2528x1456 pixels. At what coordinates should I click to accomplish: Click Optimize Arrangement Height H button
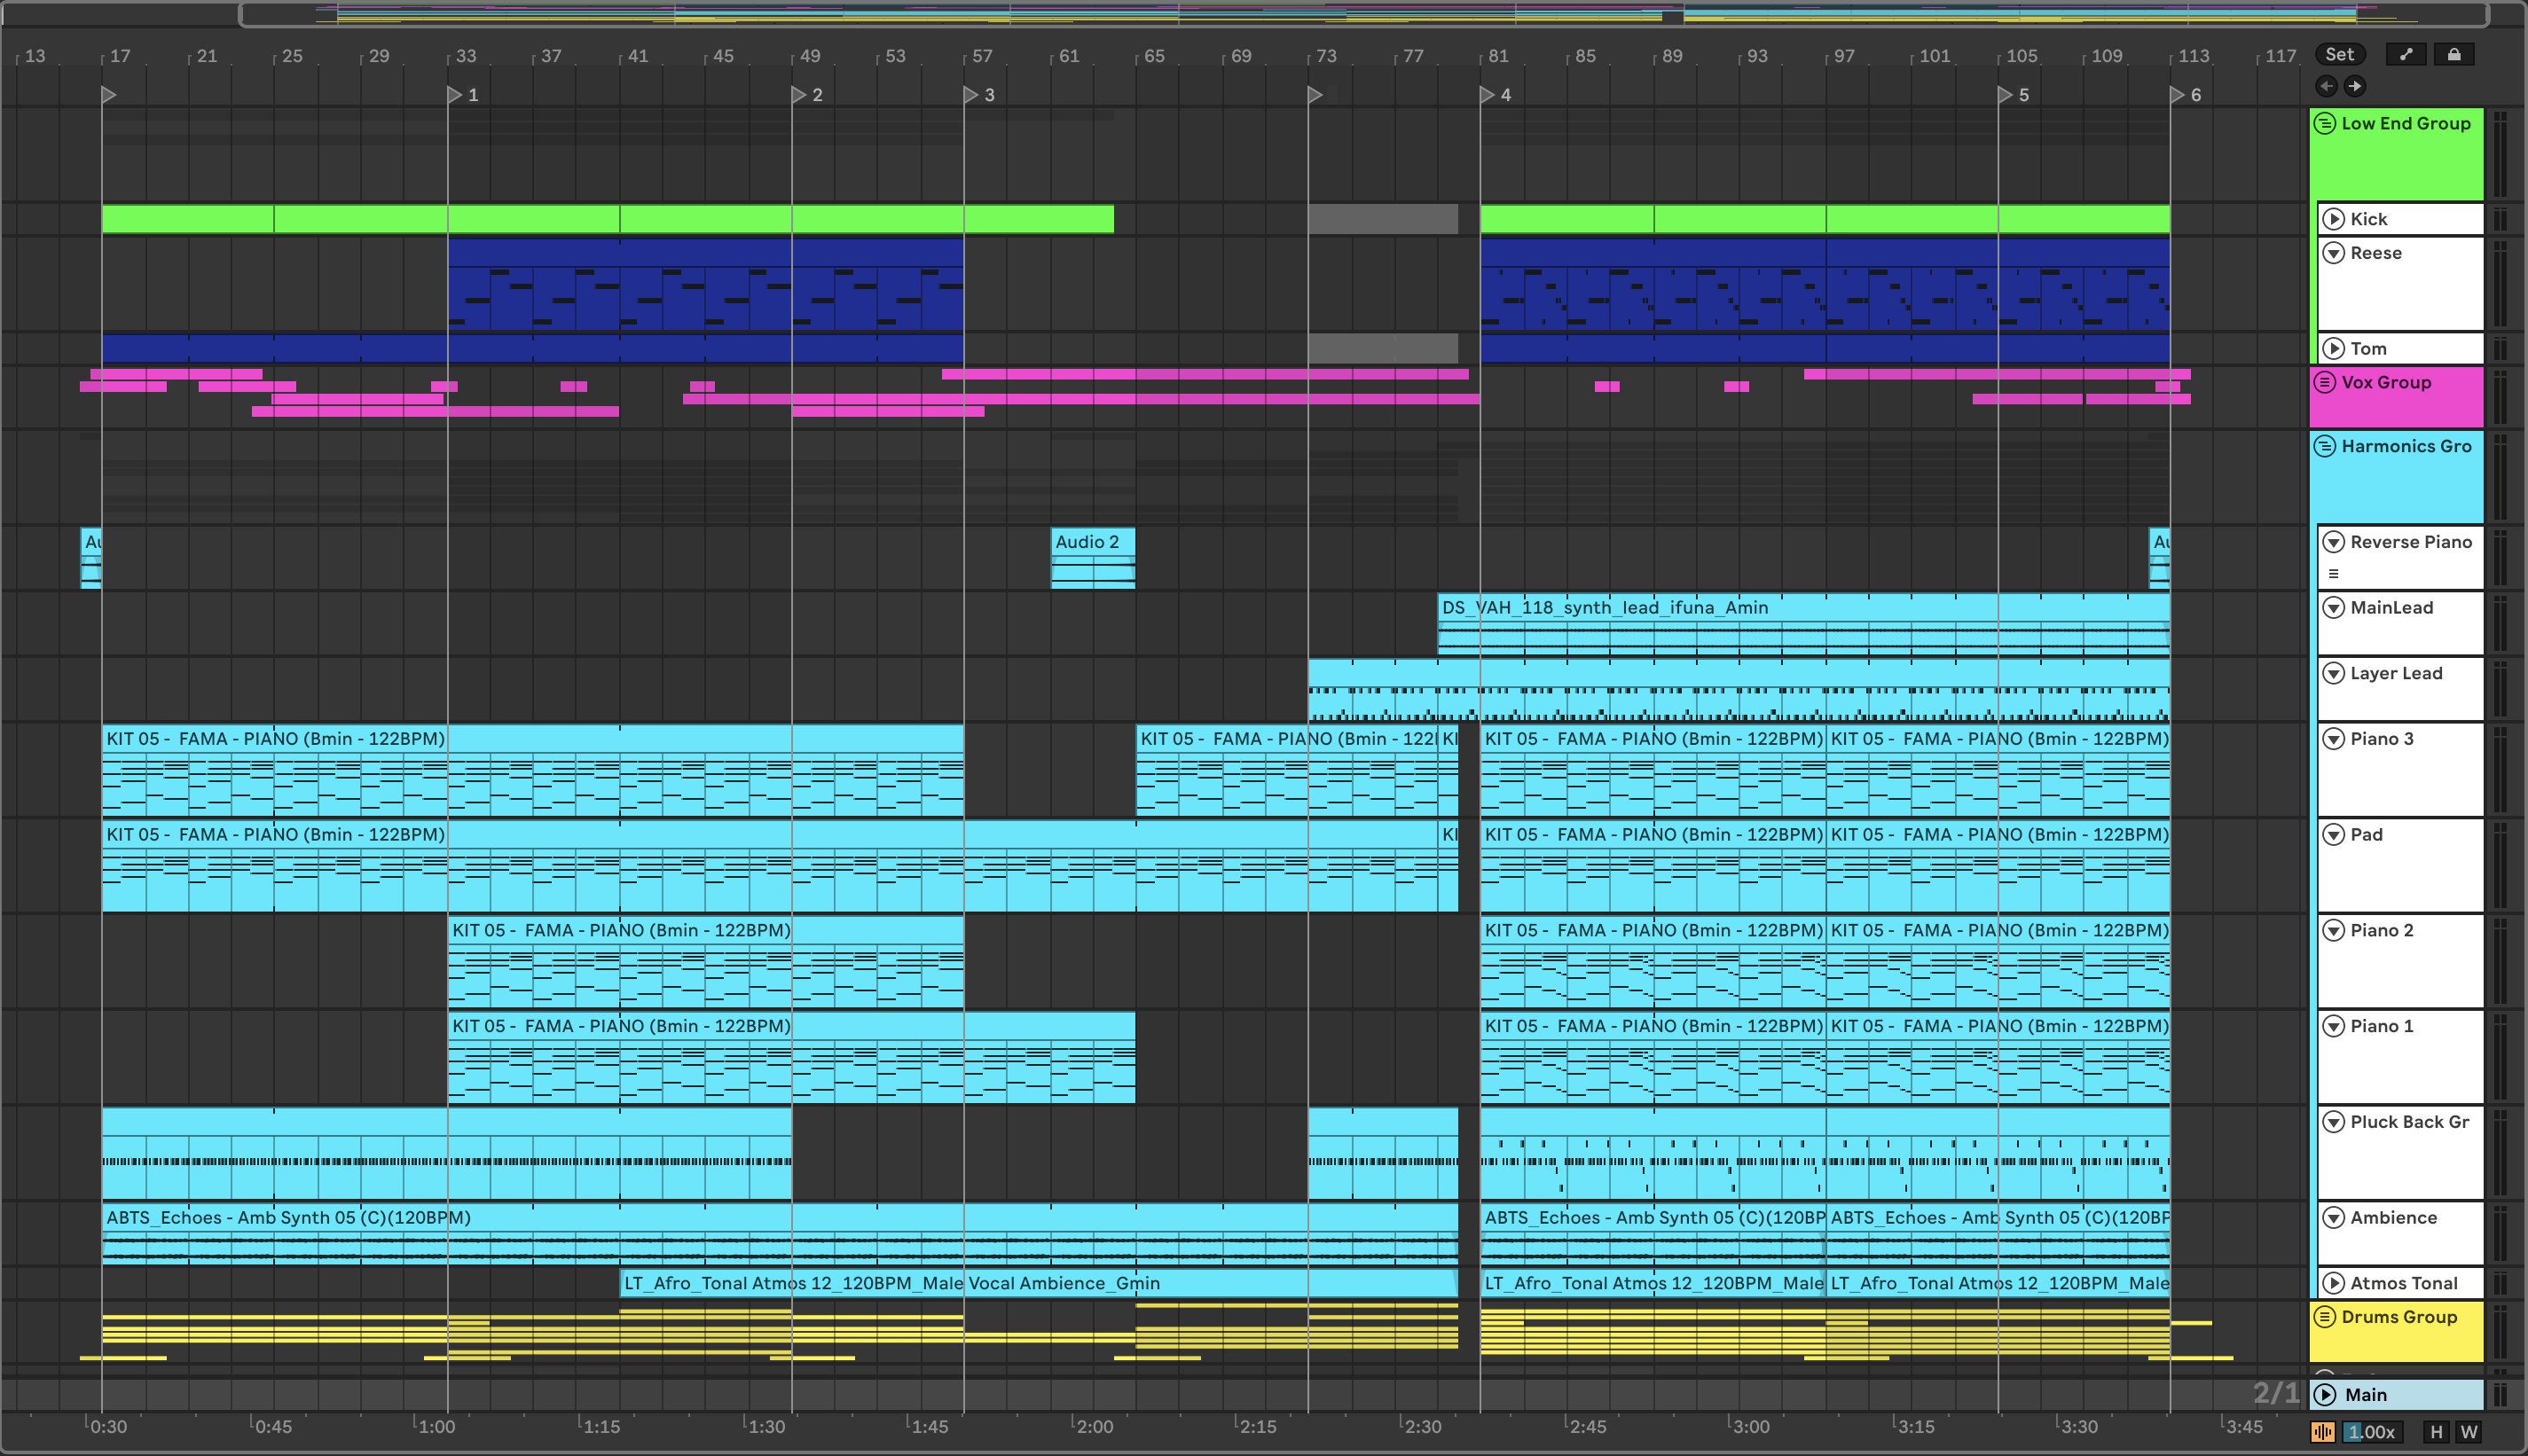tap(2436, 1432)
